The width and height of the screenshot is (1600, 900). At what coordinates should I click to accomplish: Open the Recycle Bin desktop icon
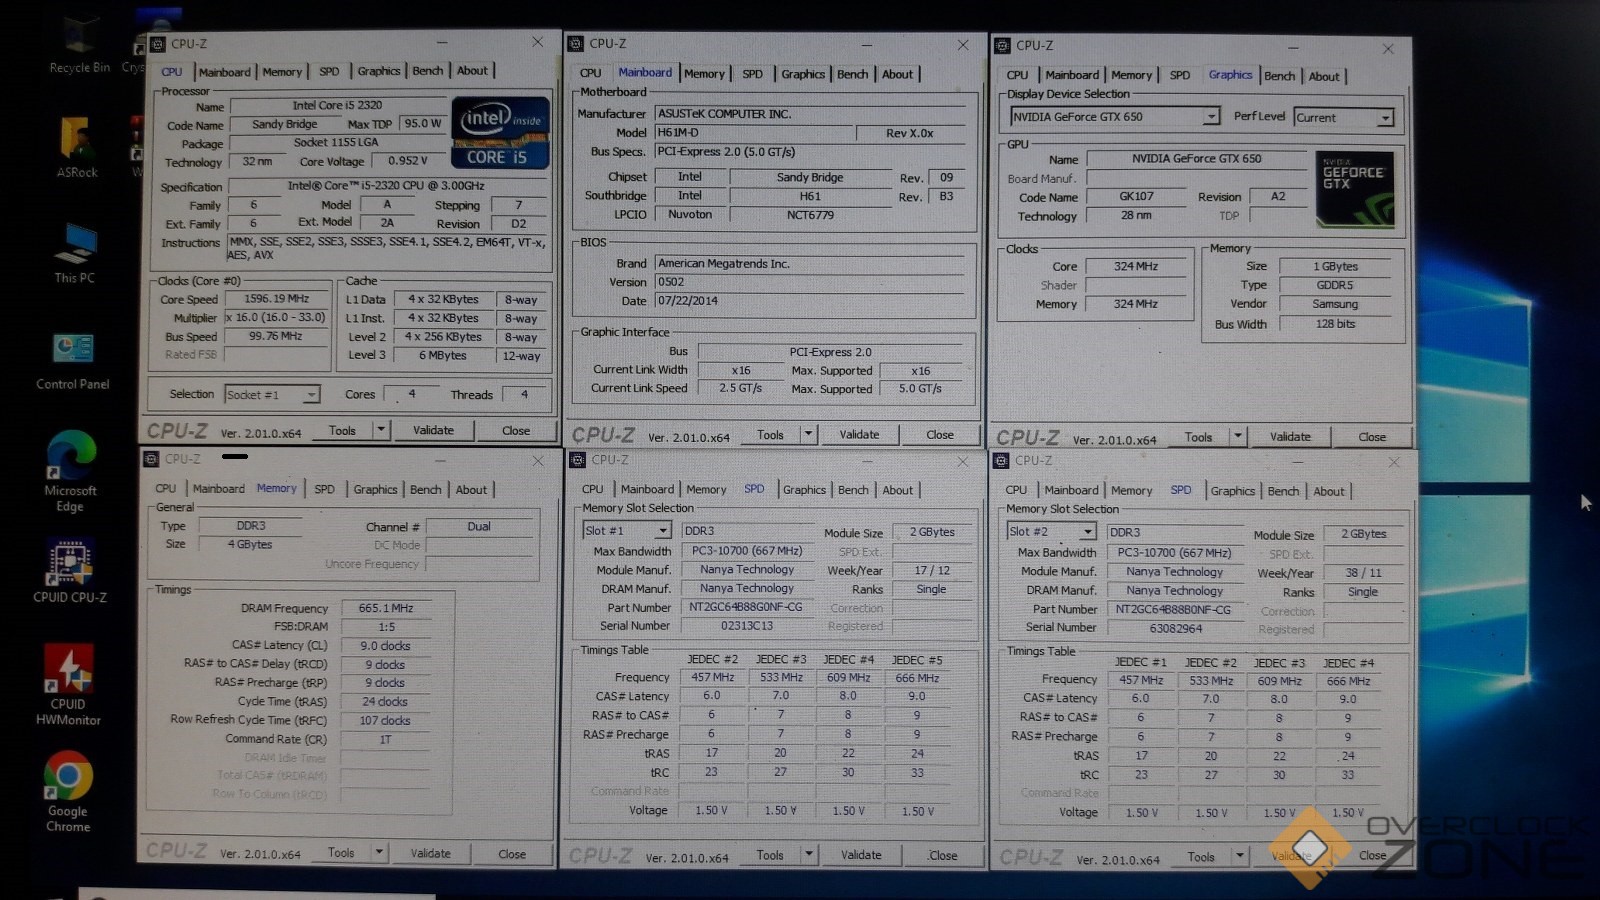(79, 45)
